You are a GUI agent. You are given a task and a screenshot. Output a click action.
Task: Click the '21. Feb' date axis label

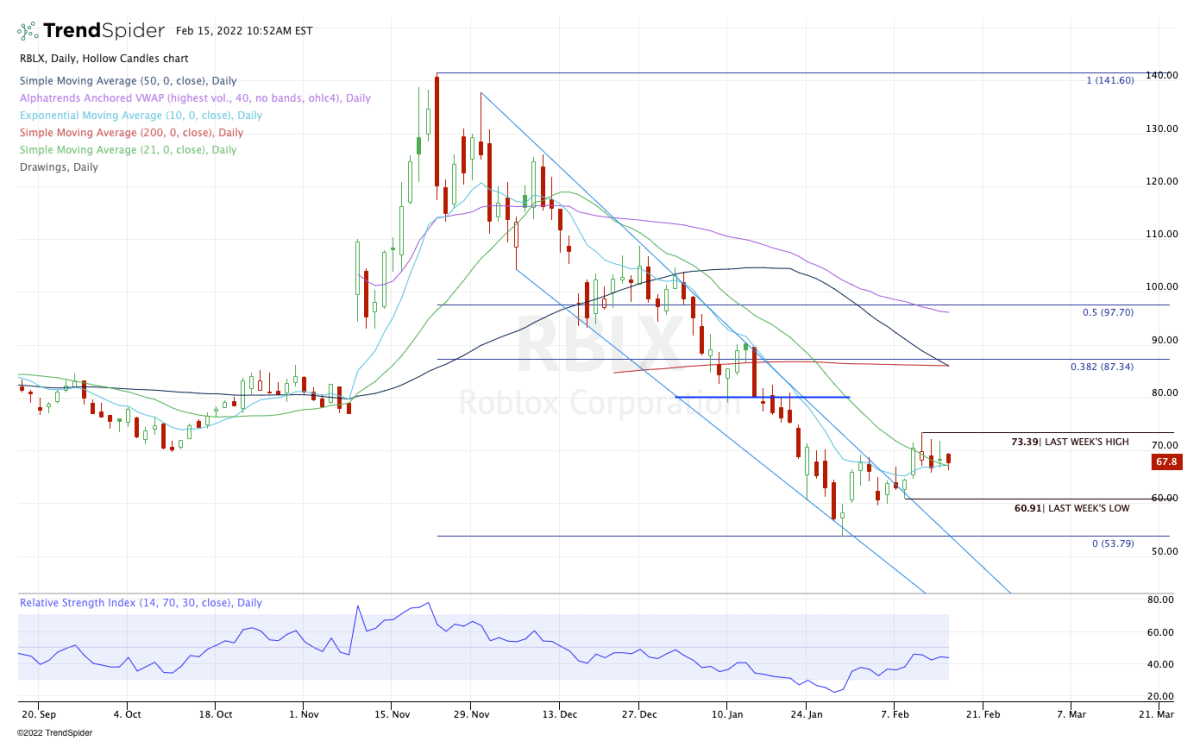(x=981, y=716)
